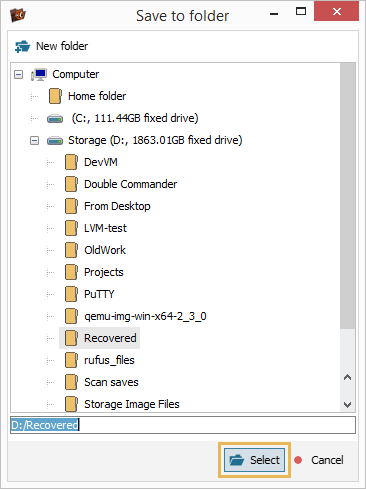Select the Scan saves folder name
This screenshot has height=489, width=366.
click(111, 382)
